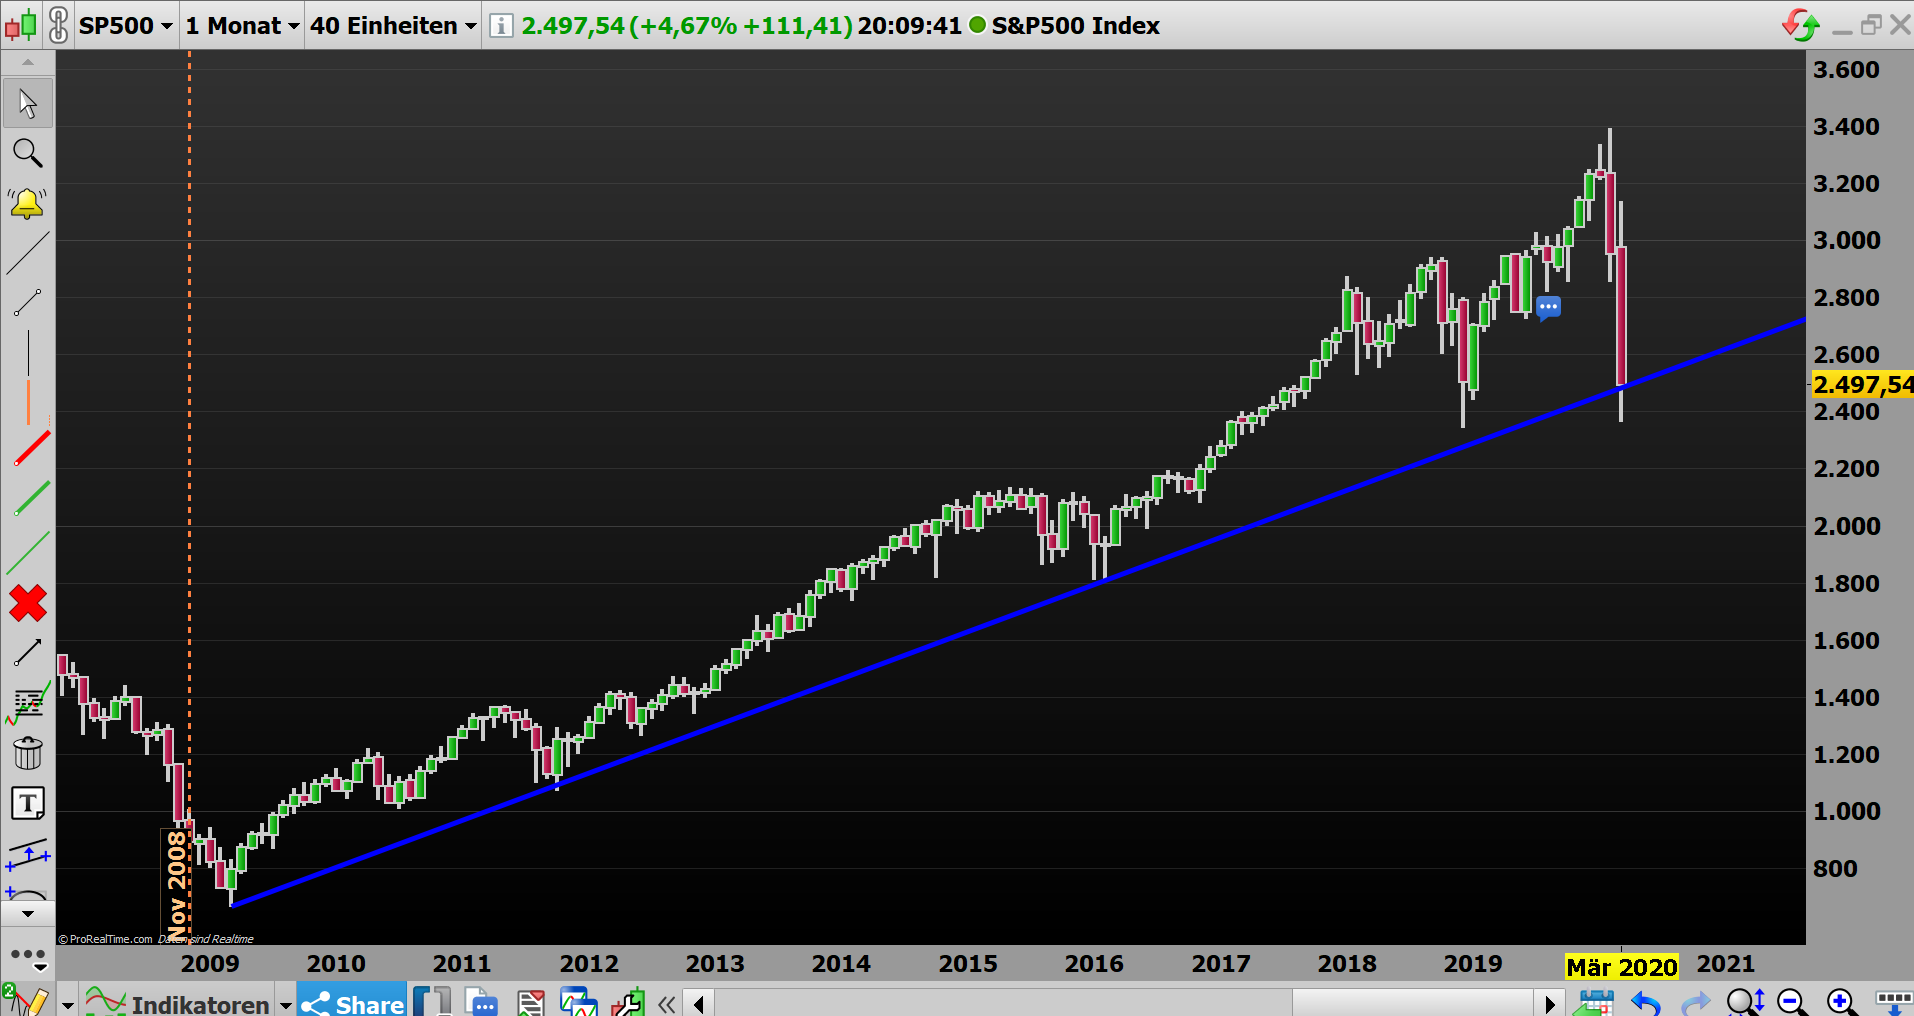Image resolution: width=1914 pixels, height=1016 pixels.
Task: Click the 2015 label on the time axis
Action: point(968,964)
